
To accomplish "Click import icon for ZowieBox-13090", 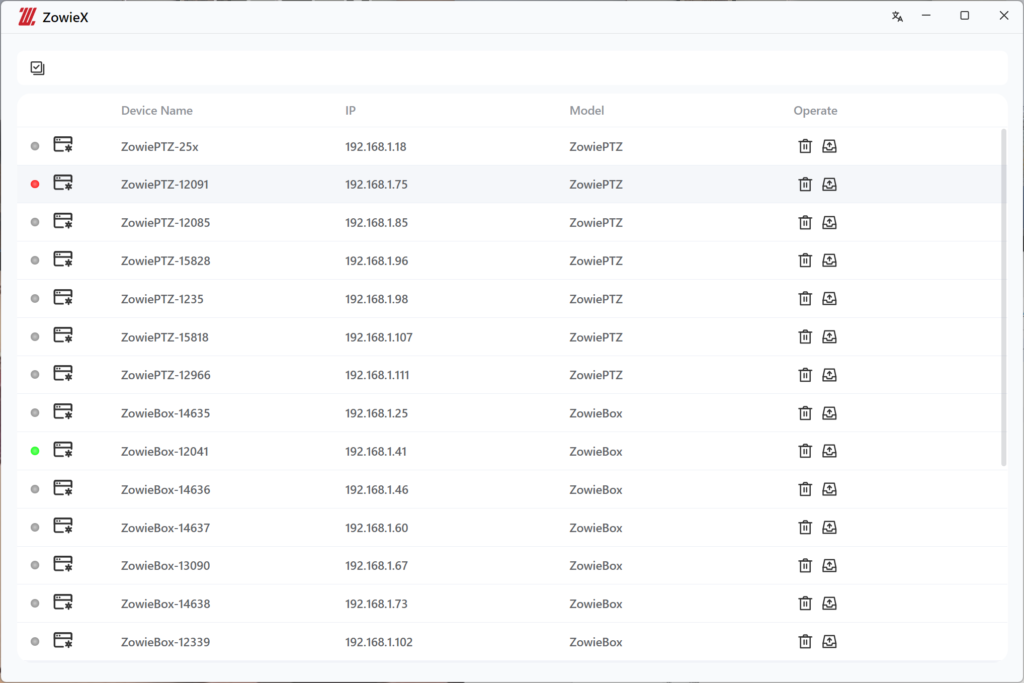I will (x=829, y=566).
